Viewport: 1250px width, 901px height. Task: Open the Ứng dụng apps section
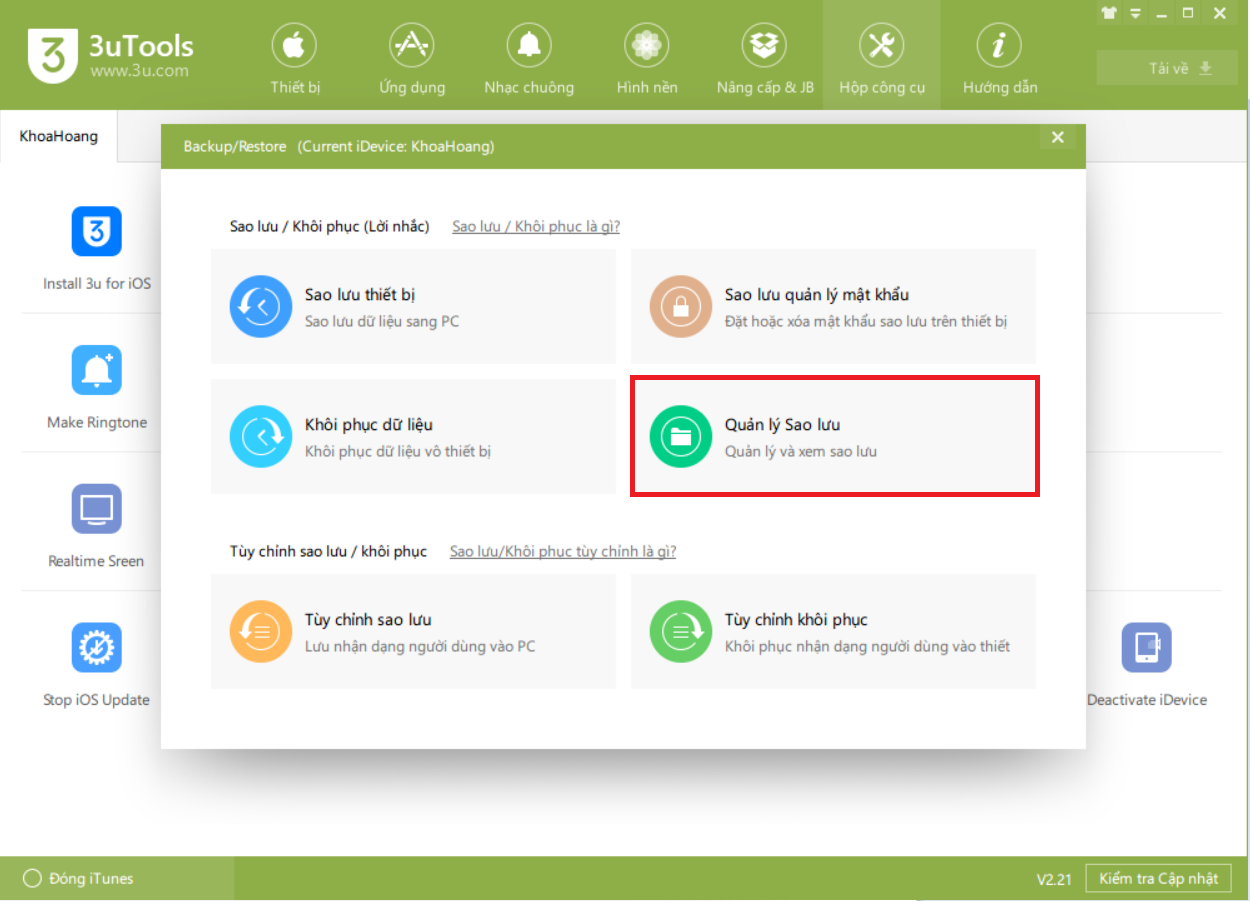(412, 58)
